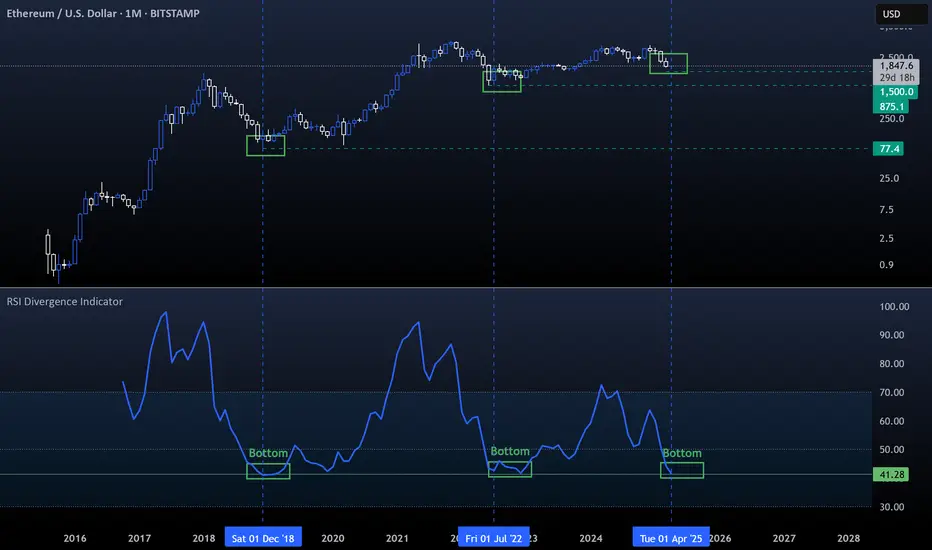Select the Bottom label near Dec '18
Image resolution: width=932 pixels, height=550 pixels.
(268, 453)
